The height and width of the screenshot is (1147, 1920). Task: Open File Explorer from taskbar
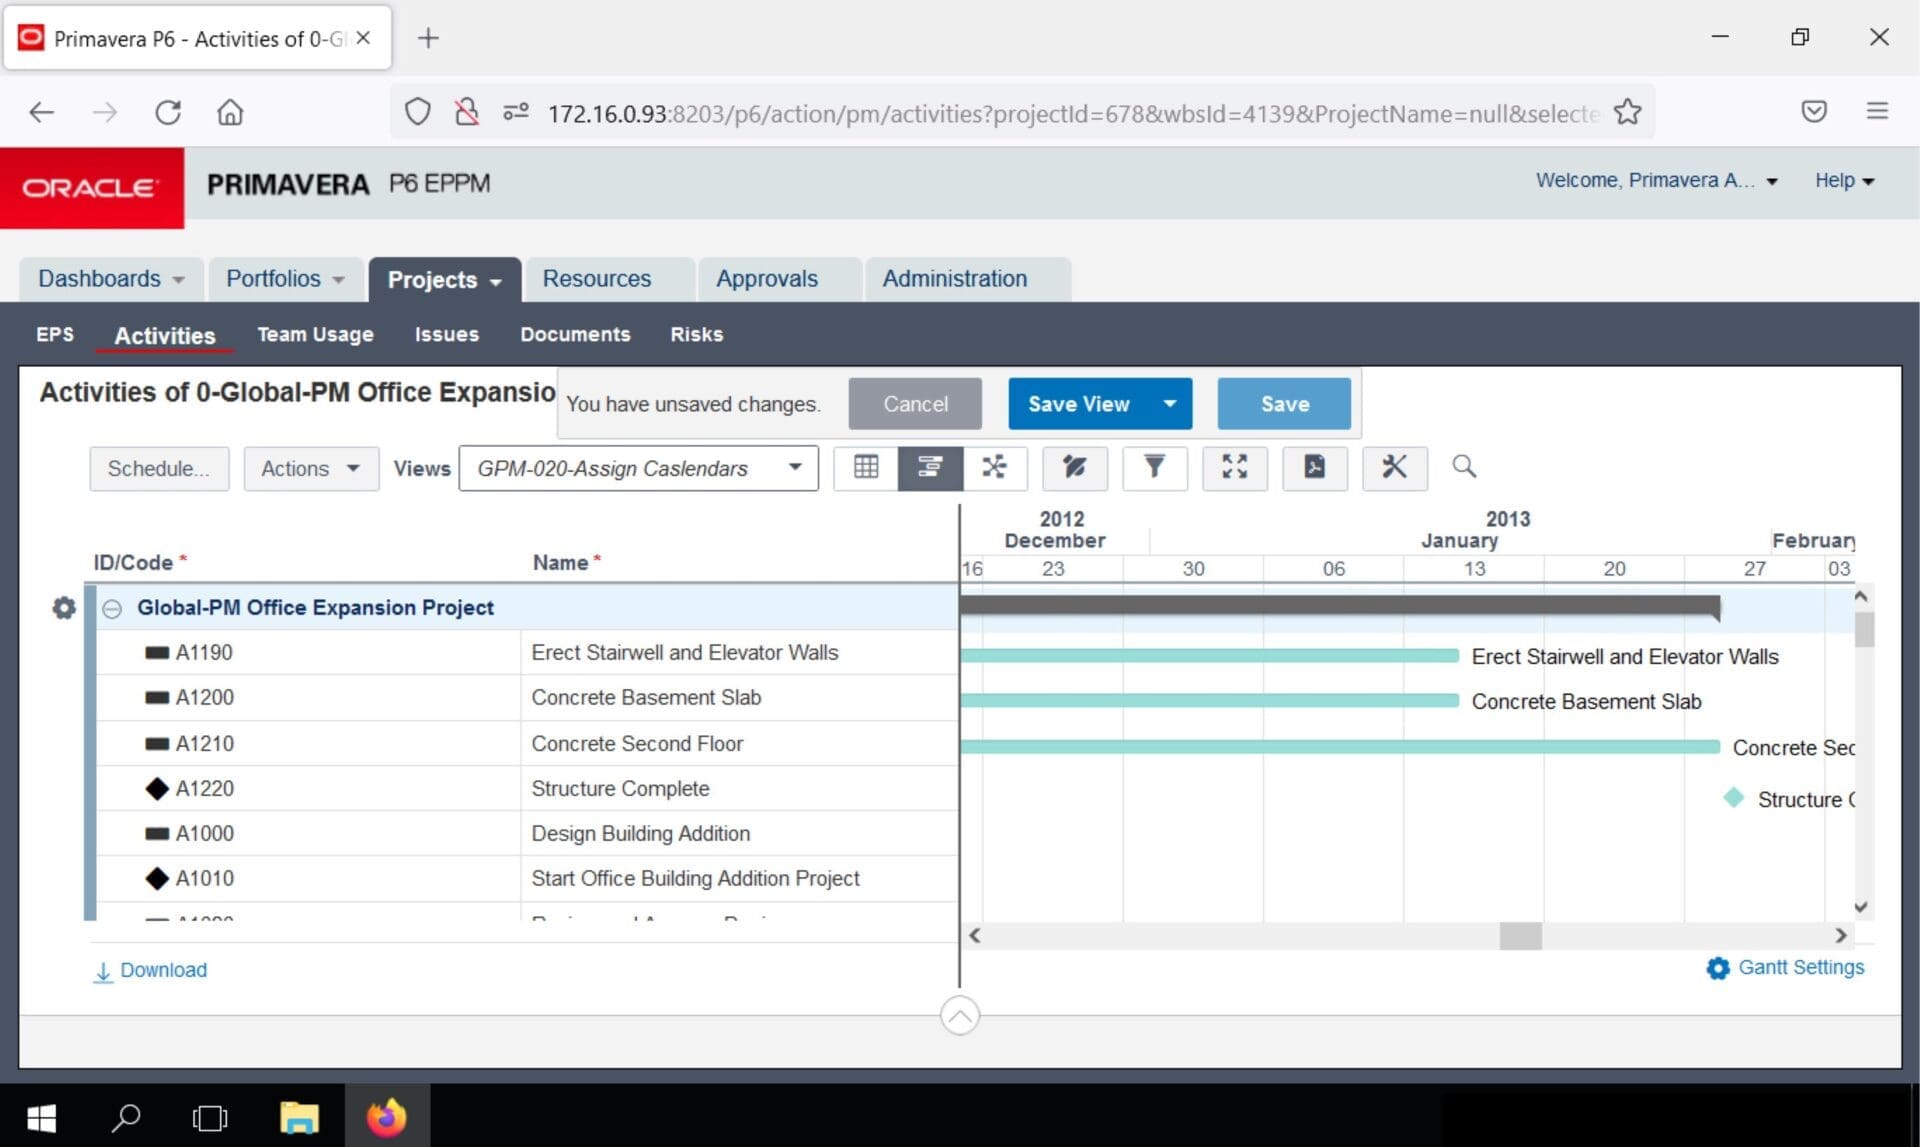299,1117
